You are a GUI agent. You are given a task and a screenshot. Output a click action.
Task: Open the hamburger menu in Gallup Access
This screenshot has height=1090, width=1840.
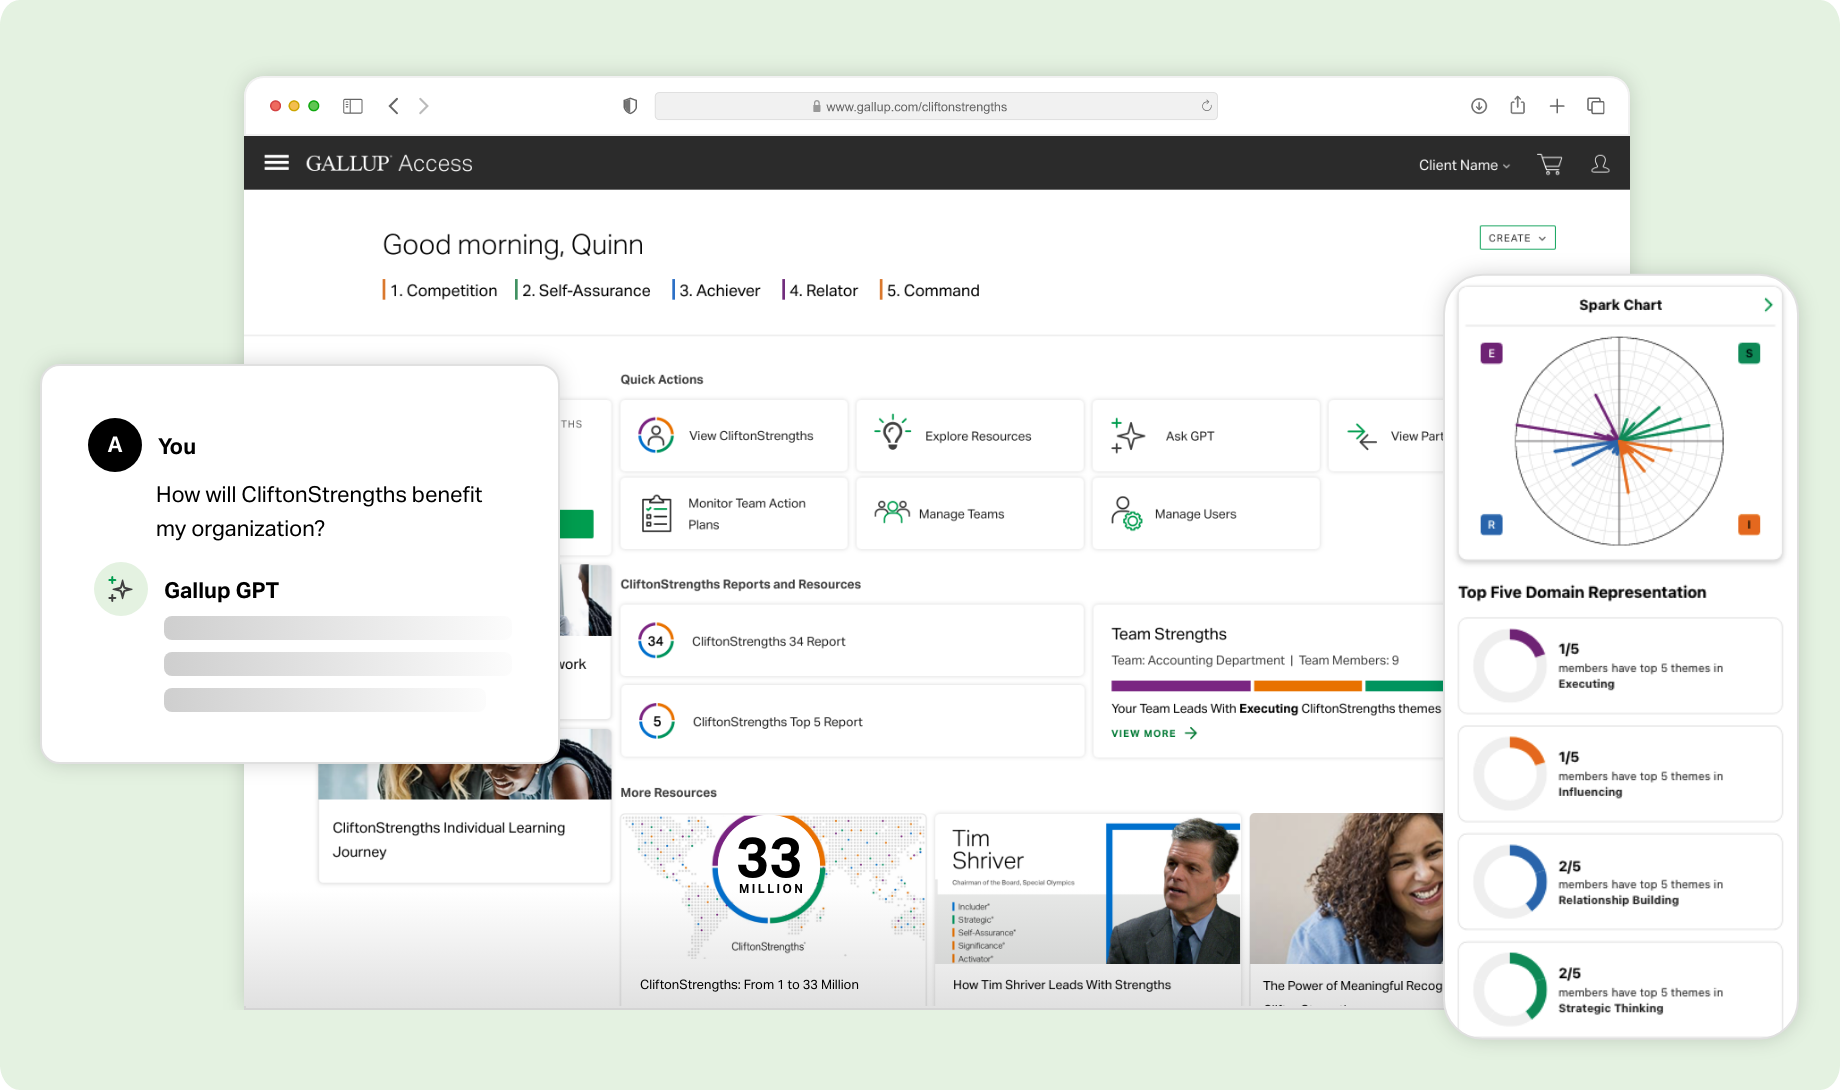click(x=276, y=163)
